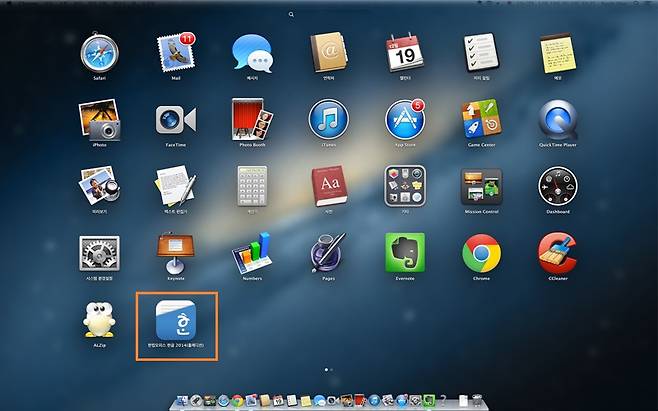Screen dimensions: 658x411
Task: Launch the ALZip app
Action: 99,320
